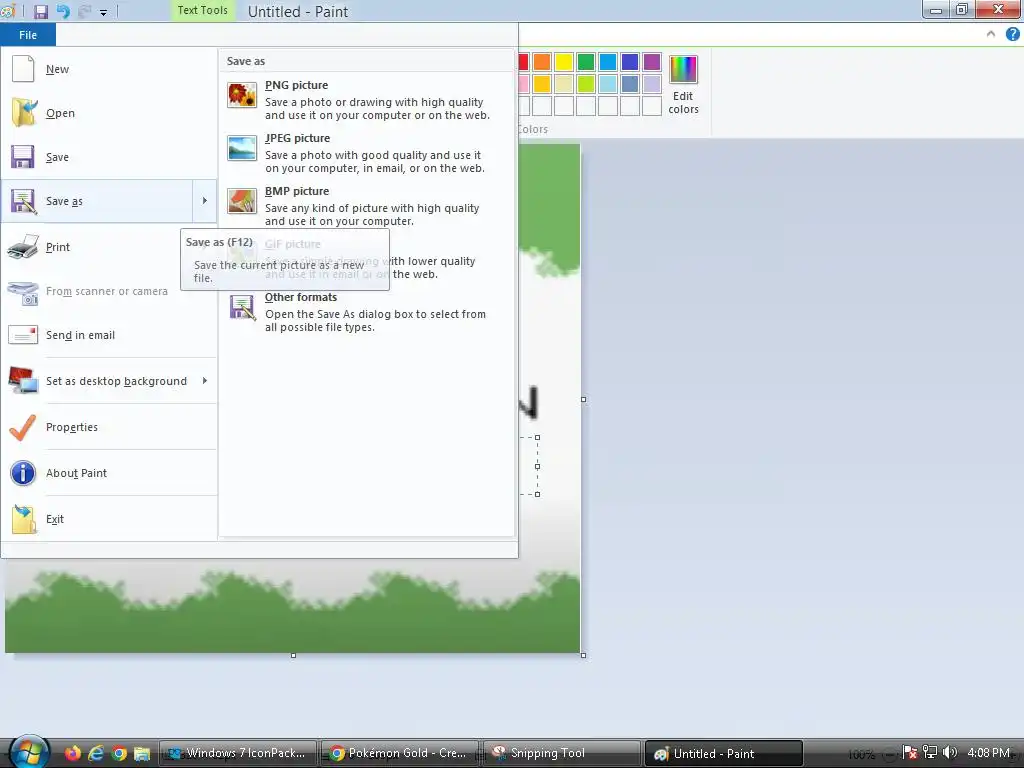Click the Save floppy disk icon in File menu
The height and width of the screenshot is (768, 1024).
[23, 157]
